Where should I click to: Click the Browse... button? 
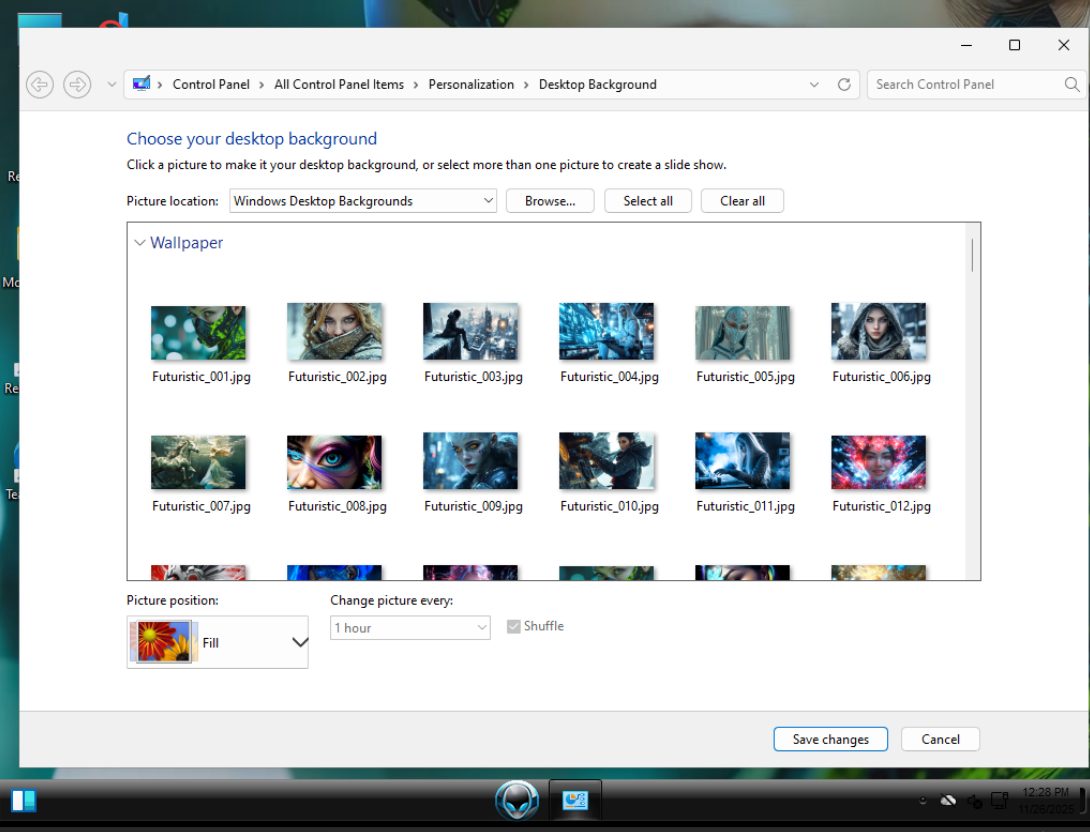tap(550, 201)
